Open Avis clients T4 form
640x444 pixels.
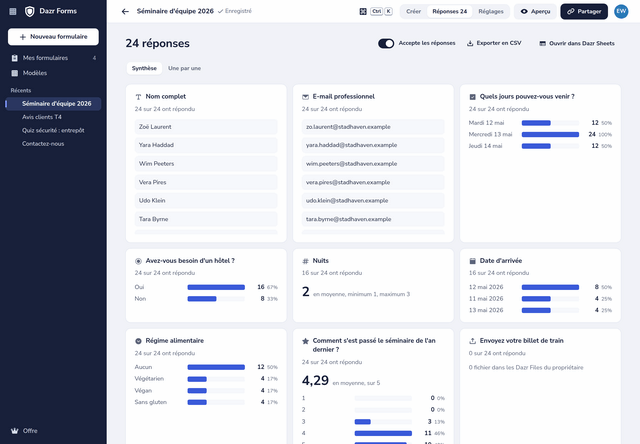coord(53,117)
